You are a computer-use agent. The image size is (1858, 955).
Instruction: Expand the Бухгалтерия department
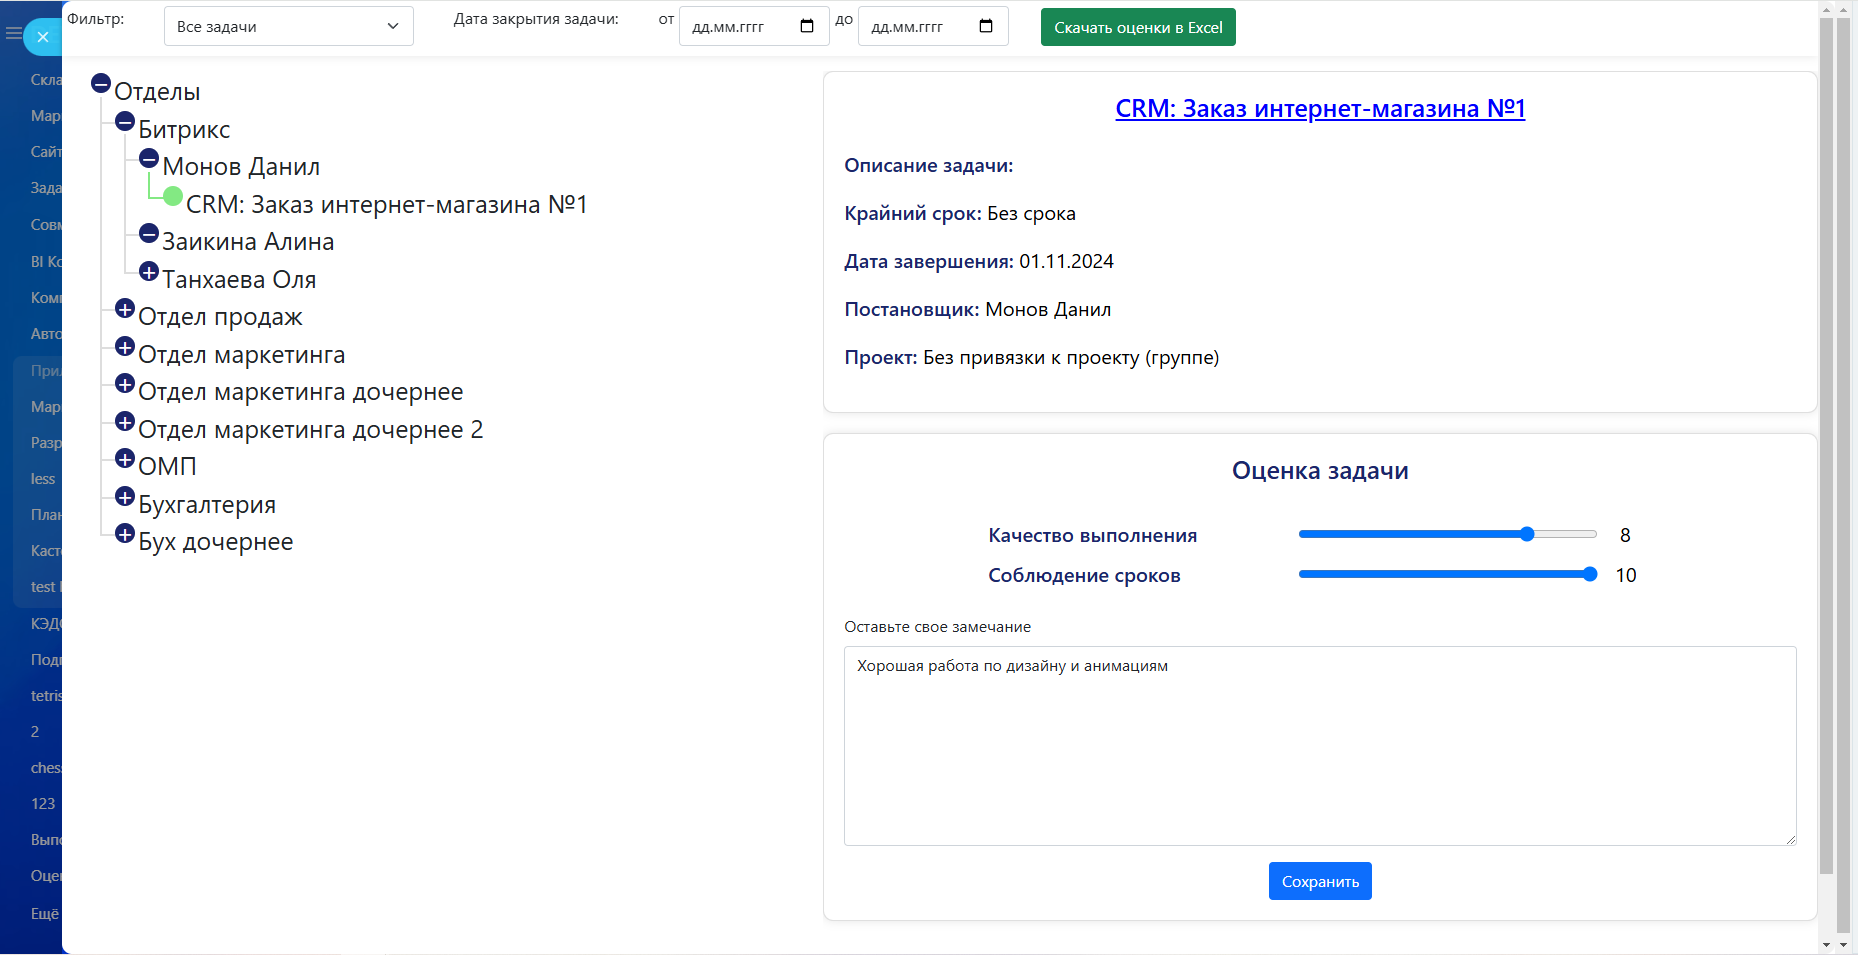click(x=125, y=497)
